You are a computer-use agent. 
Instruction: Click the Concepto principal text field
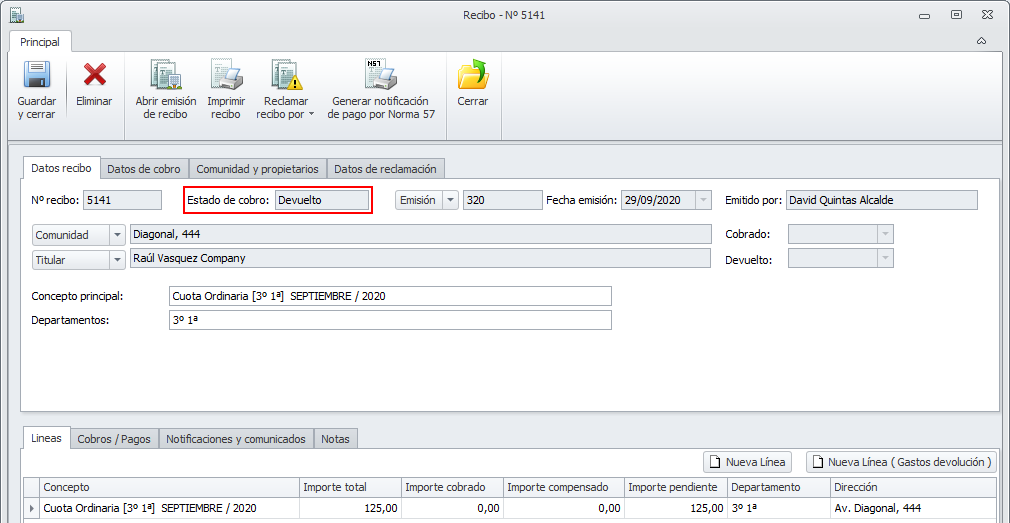pos(389,296)
